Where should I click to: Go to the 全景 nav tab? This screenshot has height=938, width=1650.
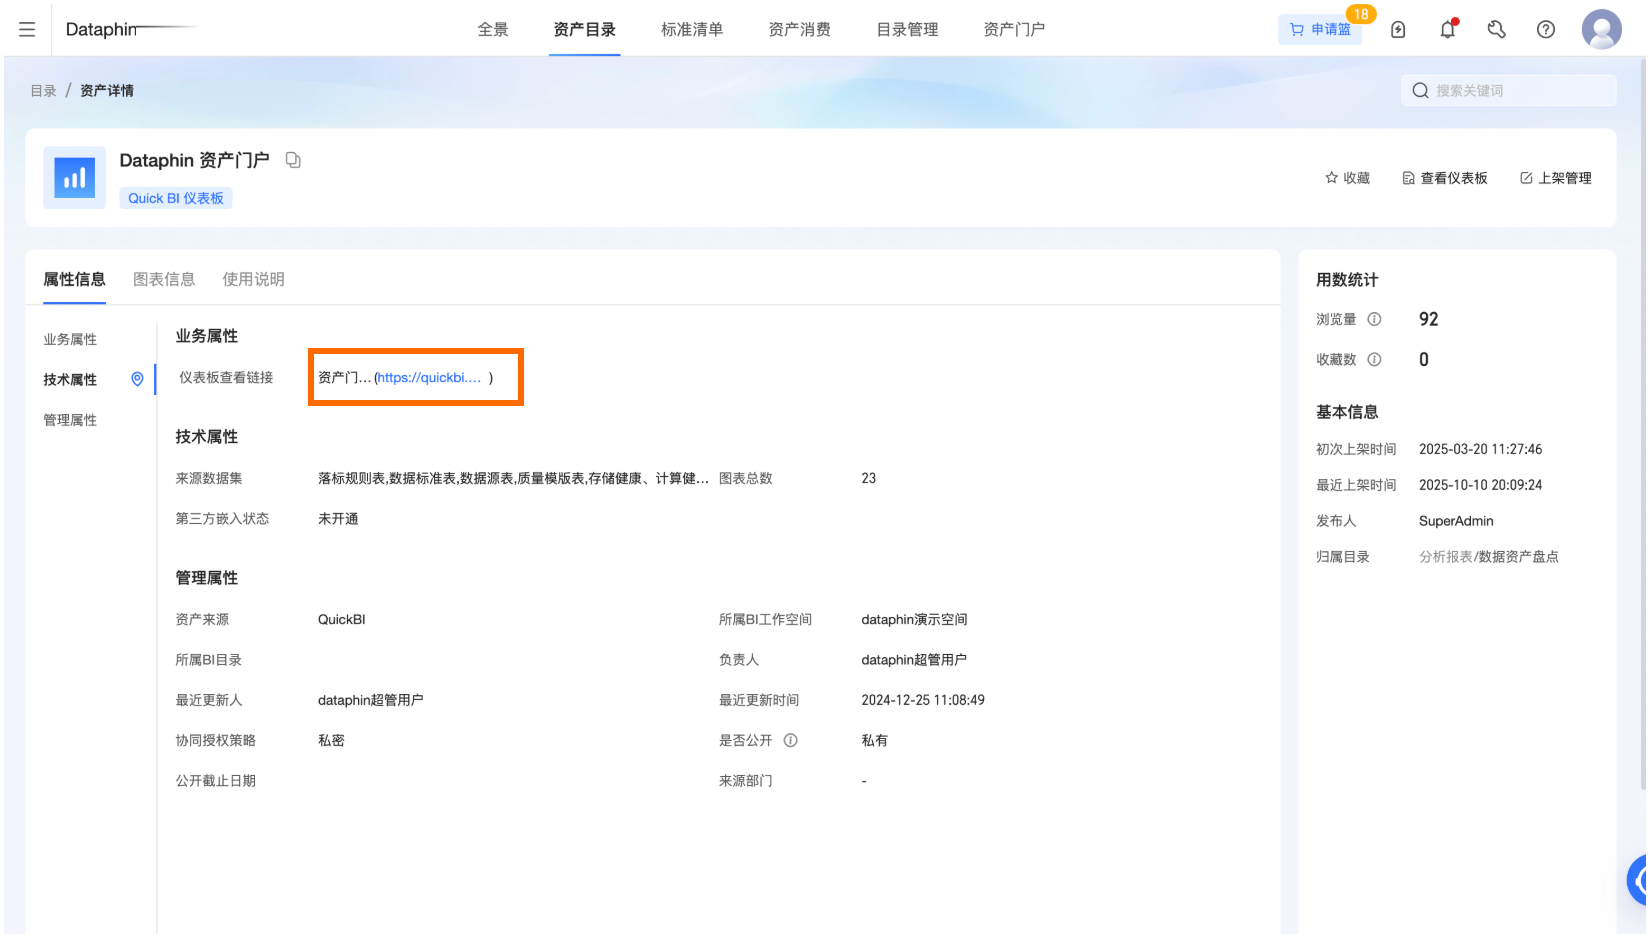click(x=493, y=30)
